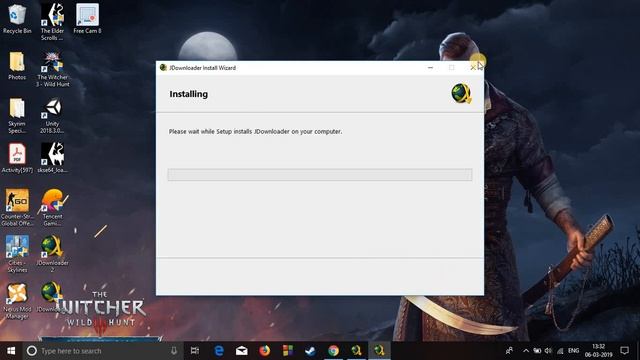This screenshot has height=360, width=640.
Task: Select the Tencent Gaming desktop shortcut
Action: click(x=53, y=207)
